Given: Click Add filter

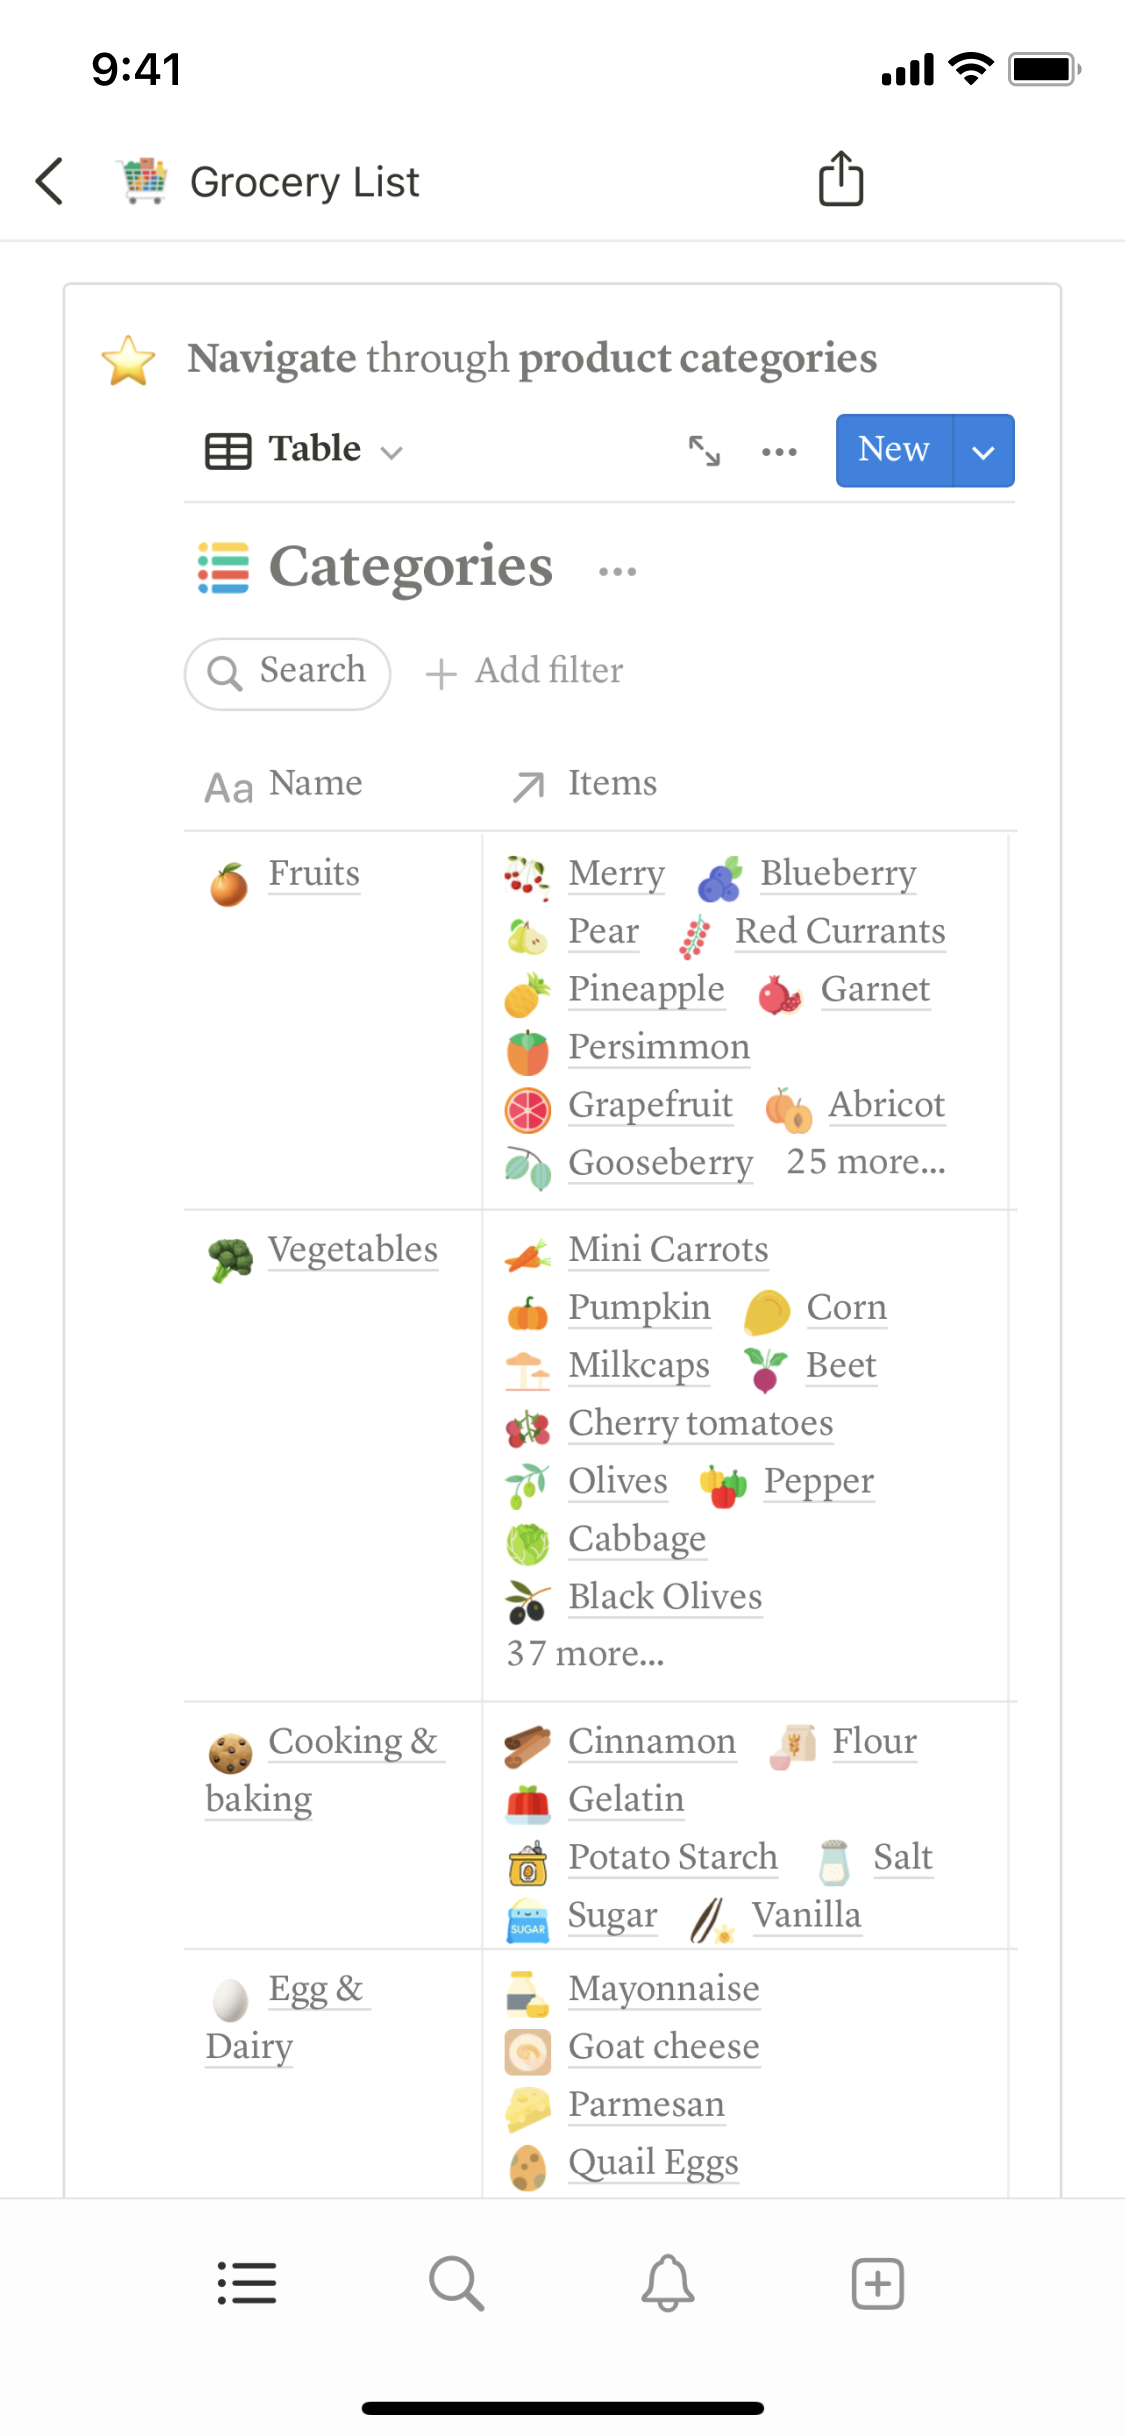Looking at the screenshot, I should click(x=525, y=671).
